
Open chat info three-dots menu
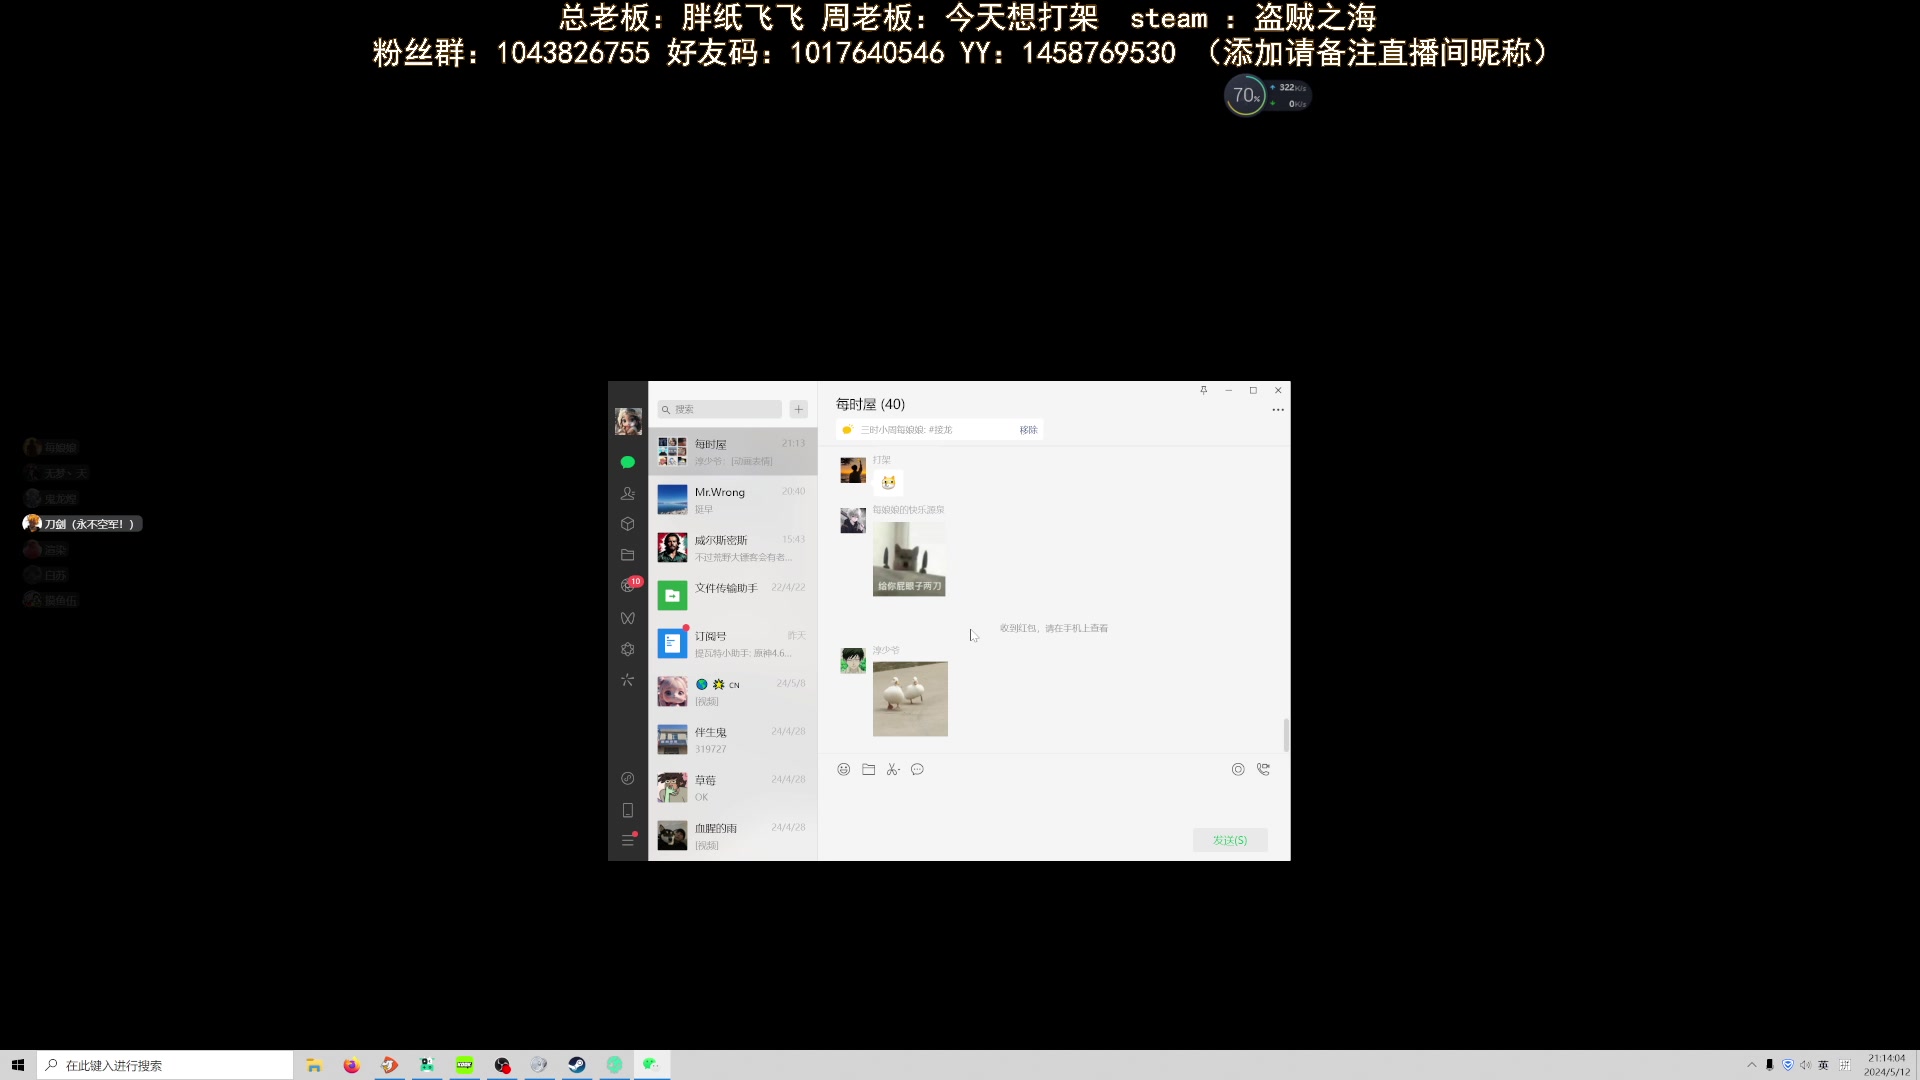(1278, 410)
